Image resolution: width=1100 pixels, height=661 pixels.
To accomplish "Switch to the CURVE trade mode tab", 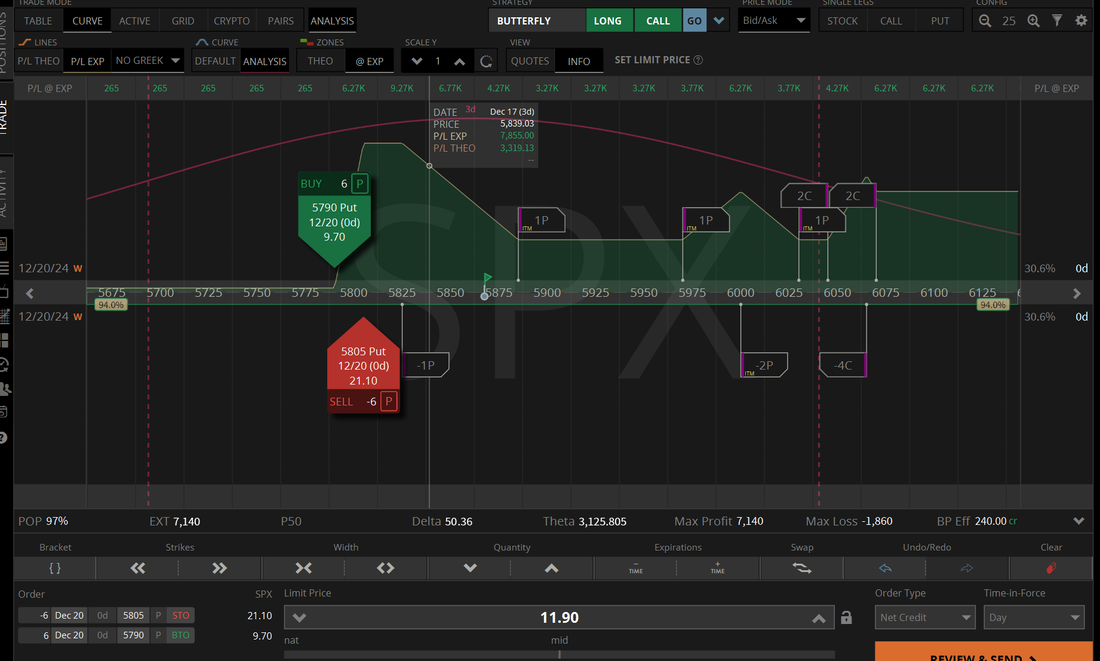I will click(87, 21).
